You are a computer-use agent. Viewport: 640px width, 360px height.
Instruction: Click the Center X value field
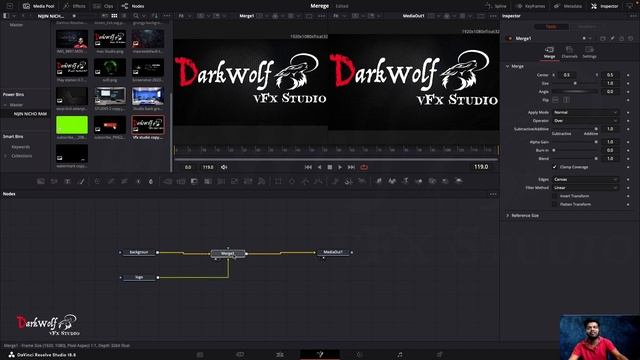point(567,75)
